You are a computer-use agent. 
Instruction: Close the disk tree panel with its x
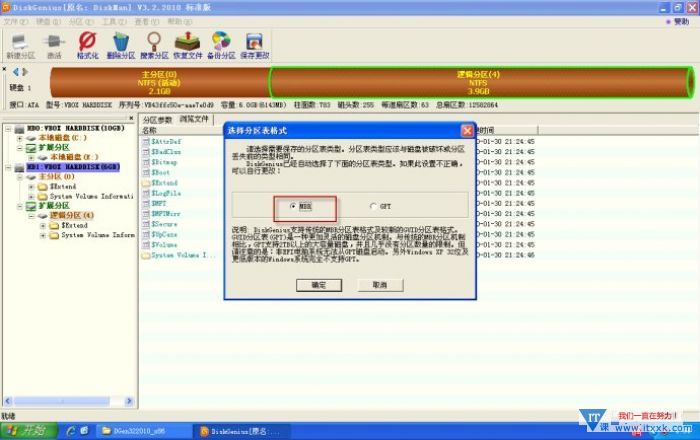[x=131, y=118]
